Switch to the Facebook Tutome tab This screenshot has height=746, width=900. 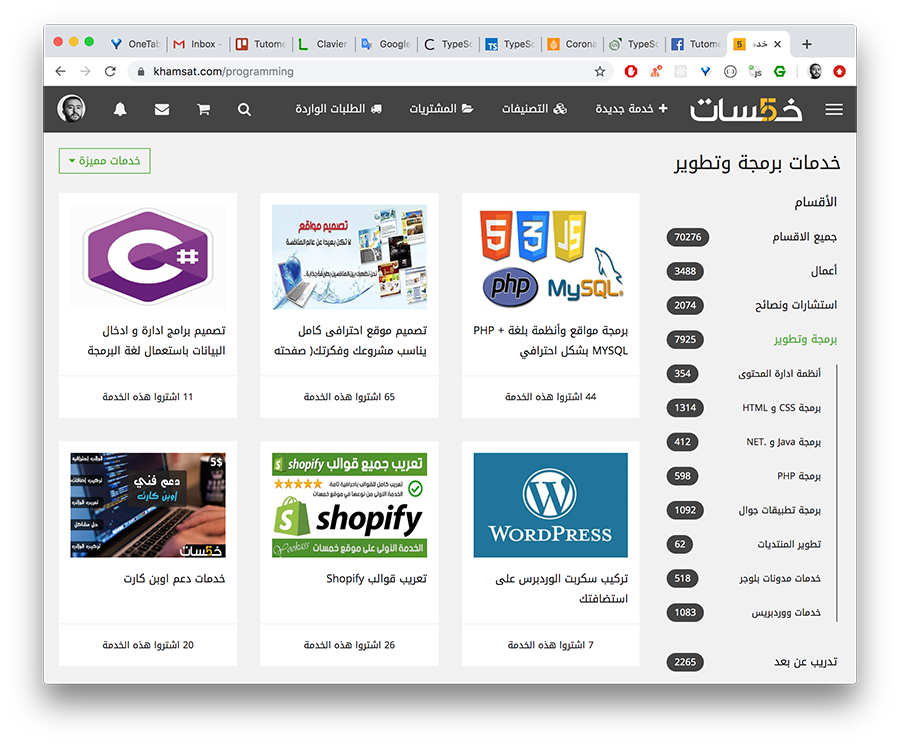pyautogui.click(x=696, y=44)
